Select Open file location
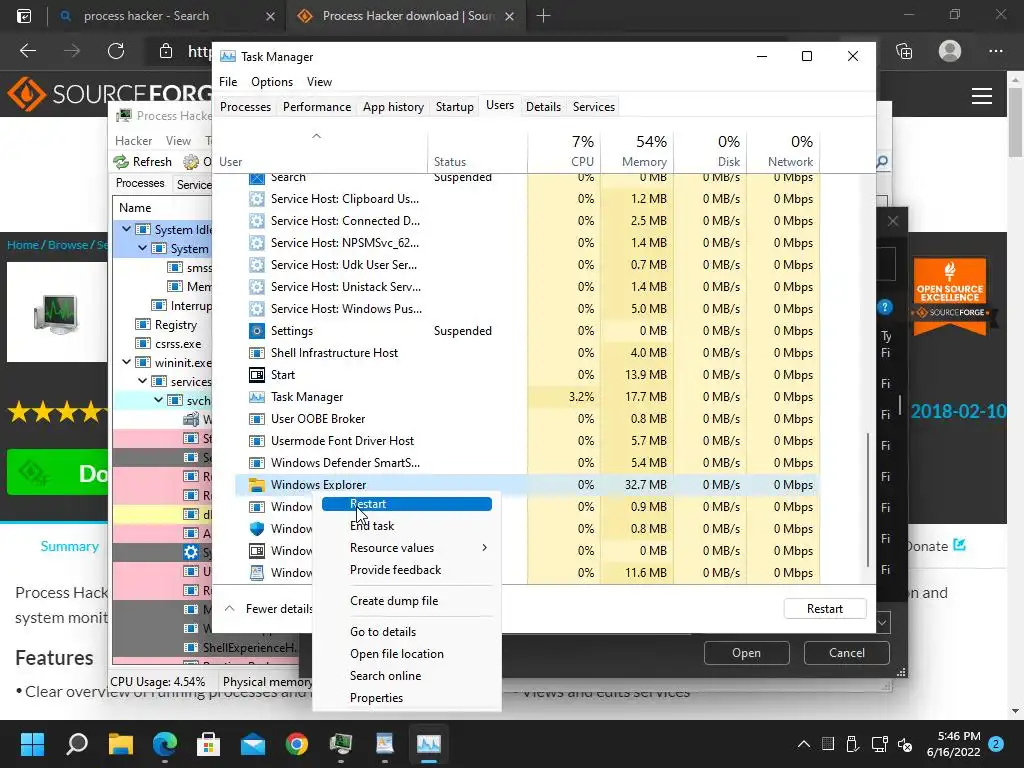Screen dimensions: 1024x768 [396, 654]
